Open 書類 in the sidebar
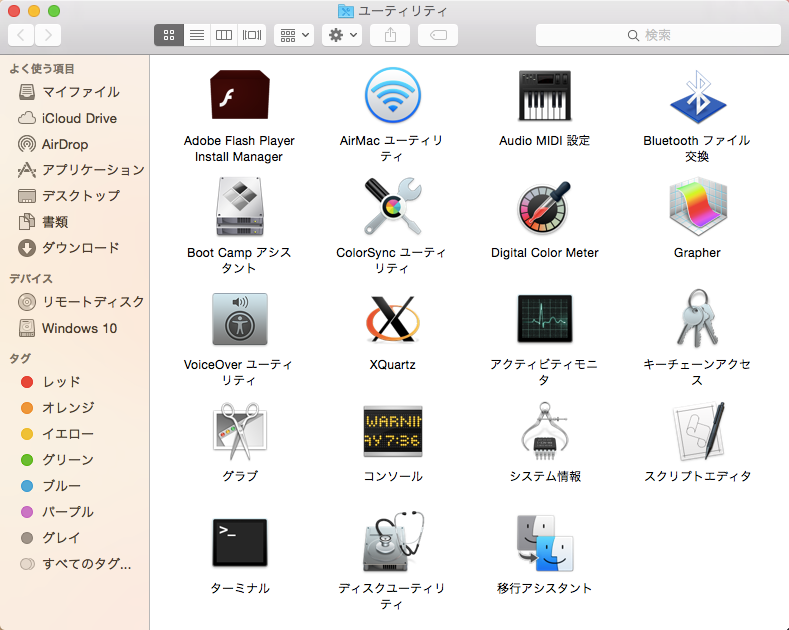789x630 pixels. [74, 222]
